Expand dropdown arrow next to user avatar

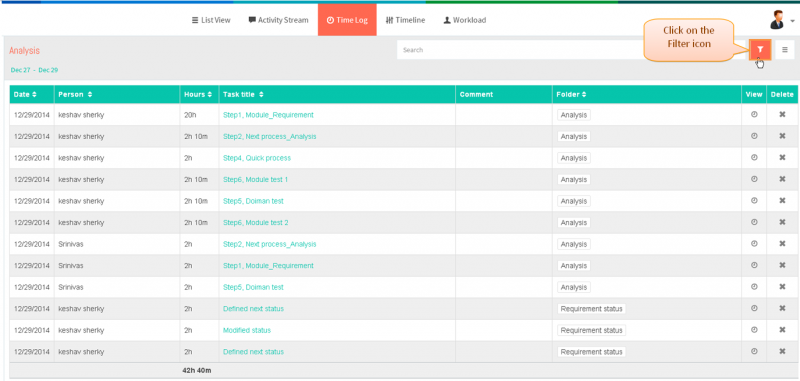pyautogui.click(x=792, y=21)
